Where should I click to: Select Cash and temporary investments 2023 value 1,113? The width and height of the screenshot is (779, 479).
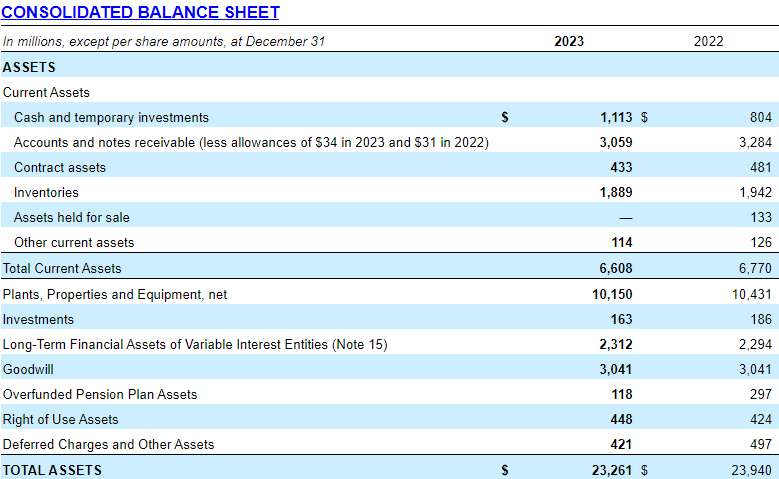(616, 117)
